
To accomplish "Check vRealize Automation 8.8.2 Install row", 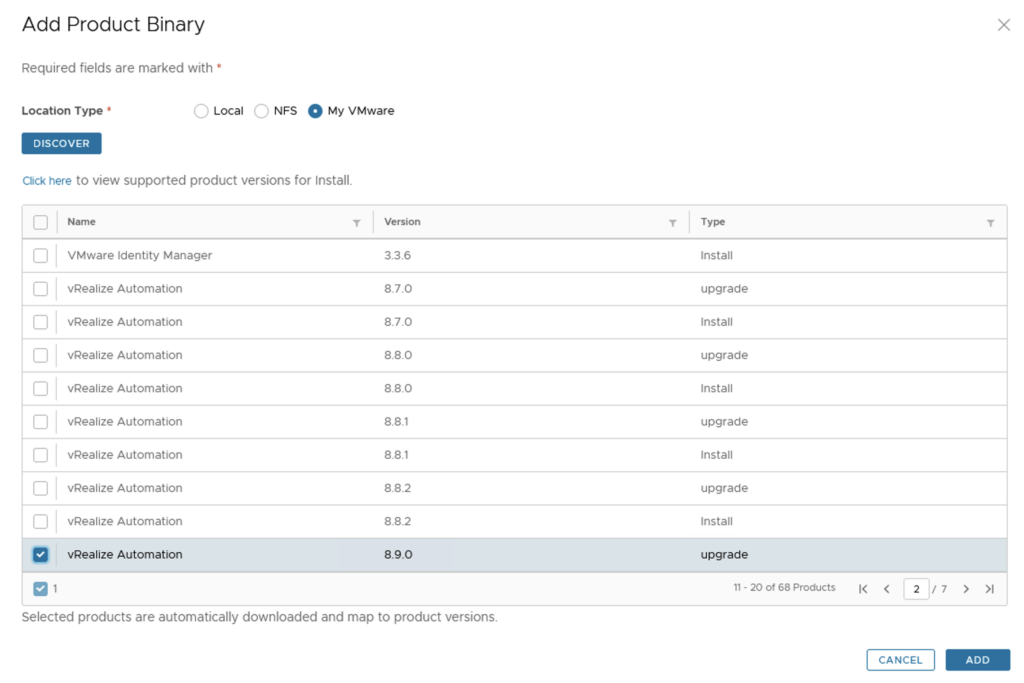I will pyautogui.click(x=40, y=522).
